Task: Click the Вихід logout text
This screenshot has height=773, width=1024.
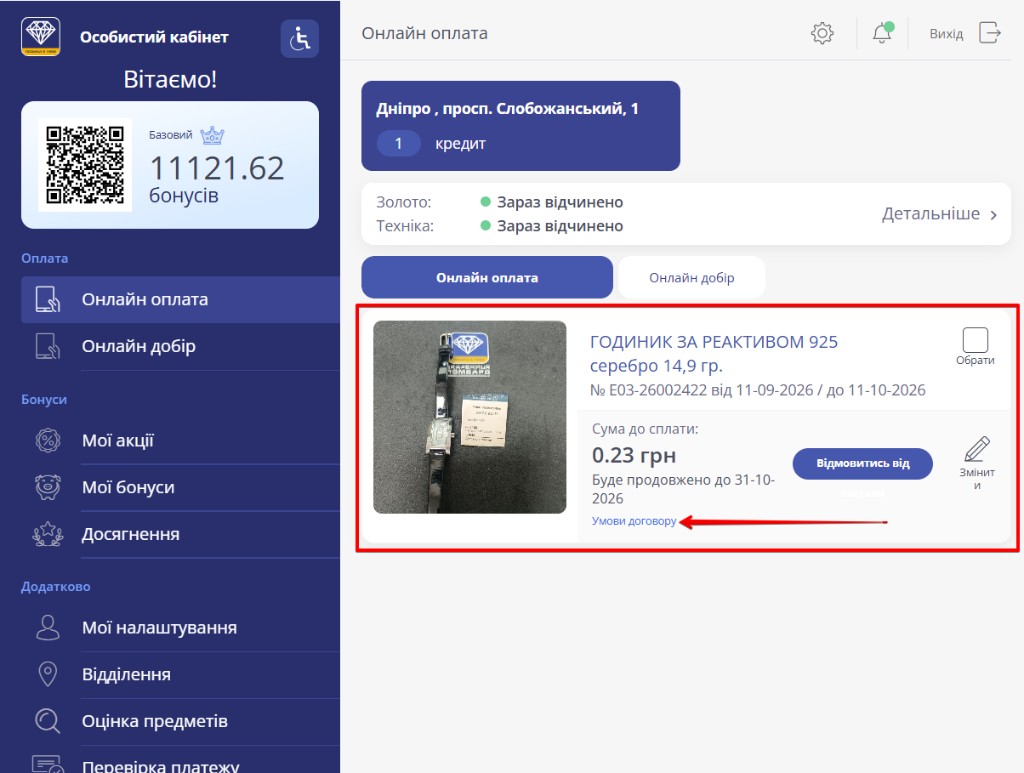Action: 946,33
